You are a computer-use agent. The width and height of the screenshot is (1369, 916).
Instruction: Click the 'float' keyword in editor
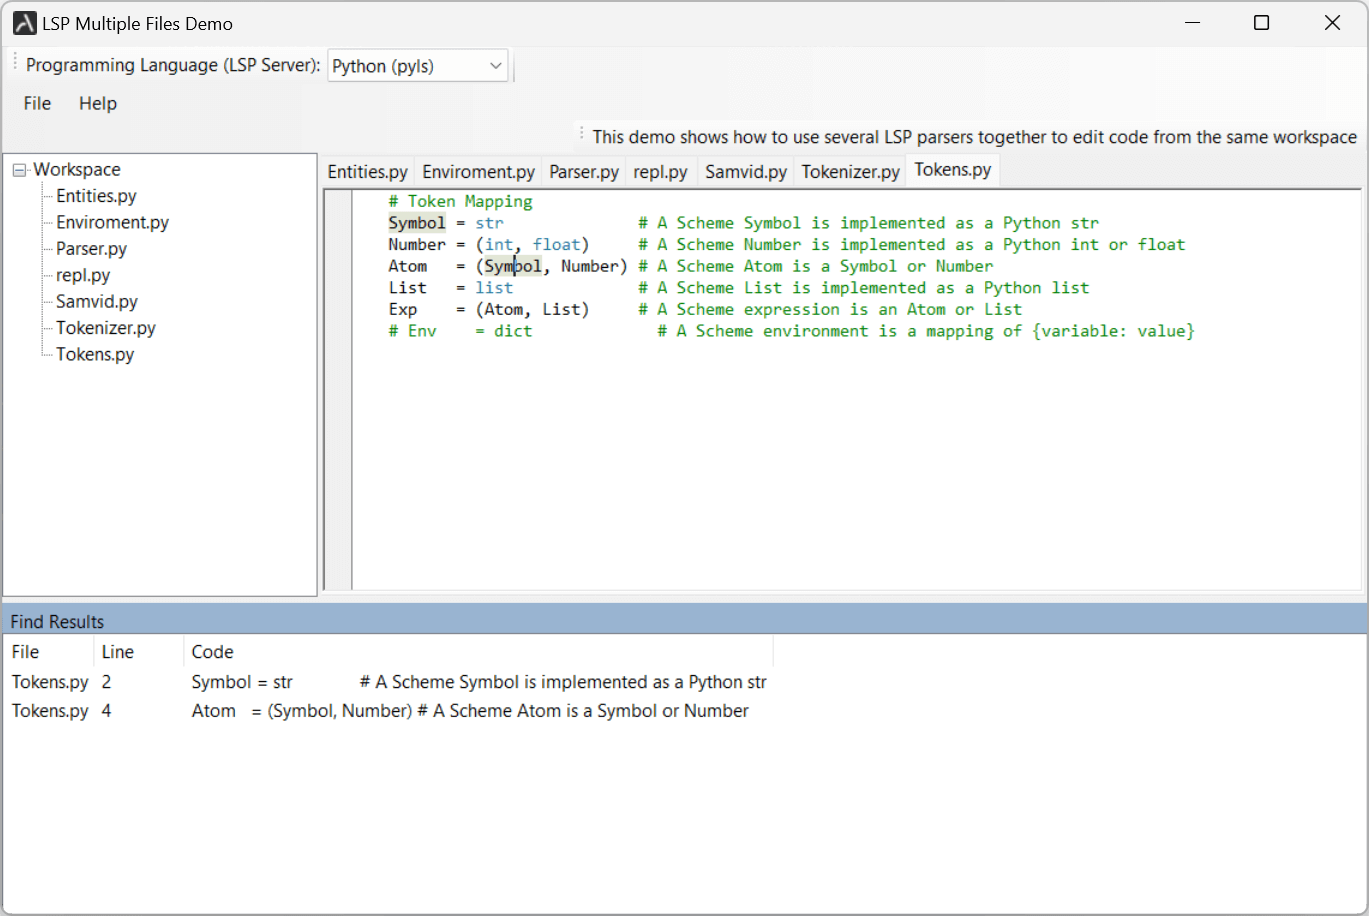(557, 245)
